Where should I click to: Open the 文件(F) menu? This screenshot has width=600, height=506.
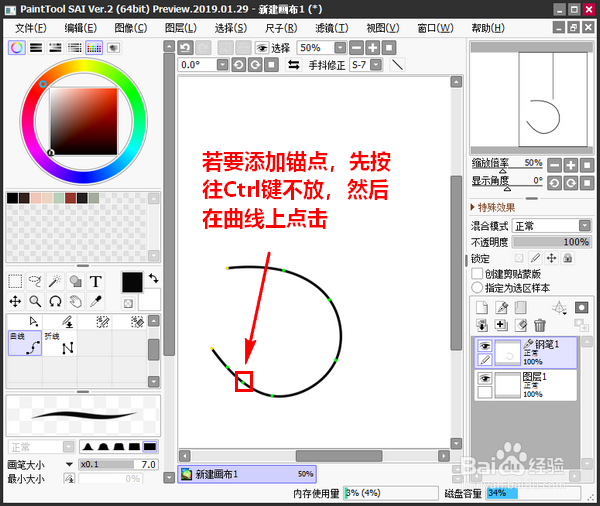[x=31, y=28]
